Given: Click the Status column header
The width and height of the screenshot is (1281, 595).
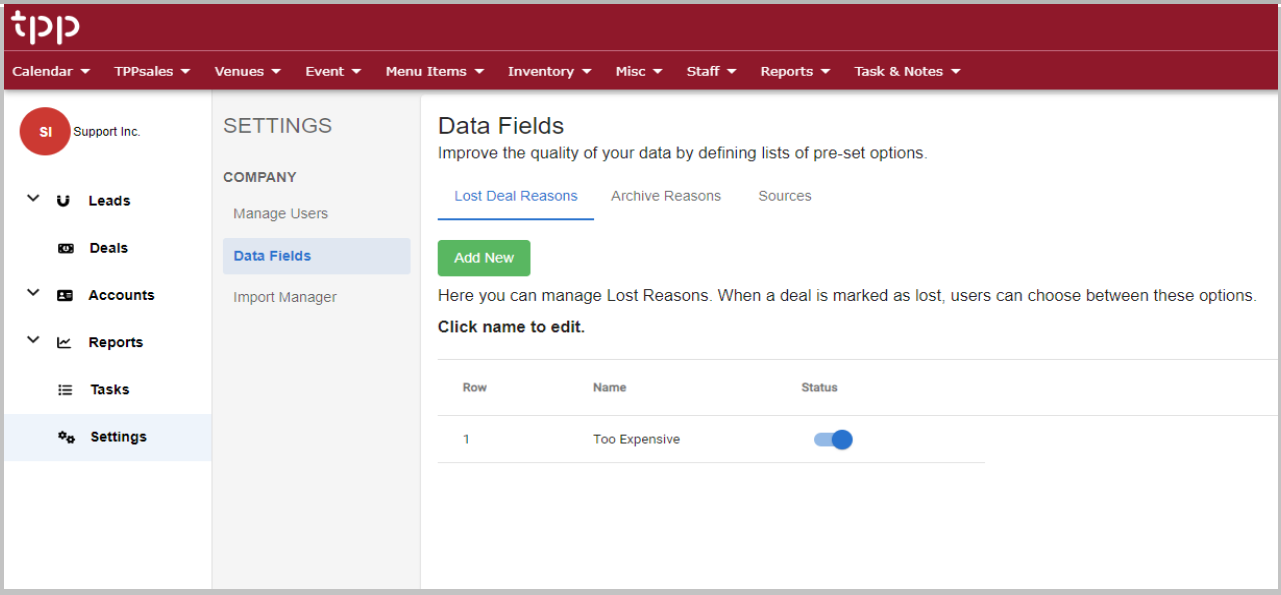Looking at the screenshot, I should (819, 387).
